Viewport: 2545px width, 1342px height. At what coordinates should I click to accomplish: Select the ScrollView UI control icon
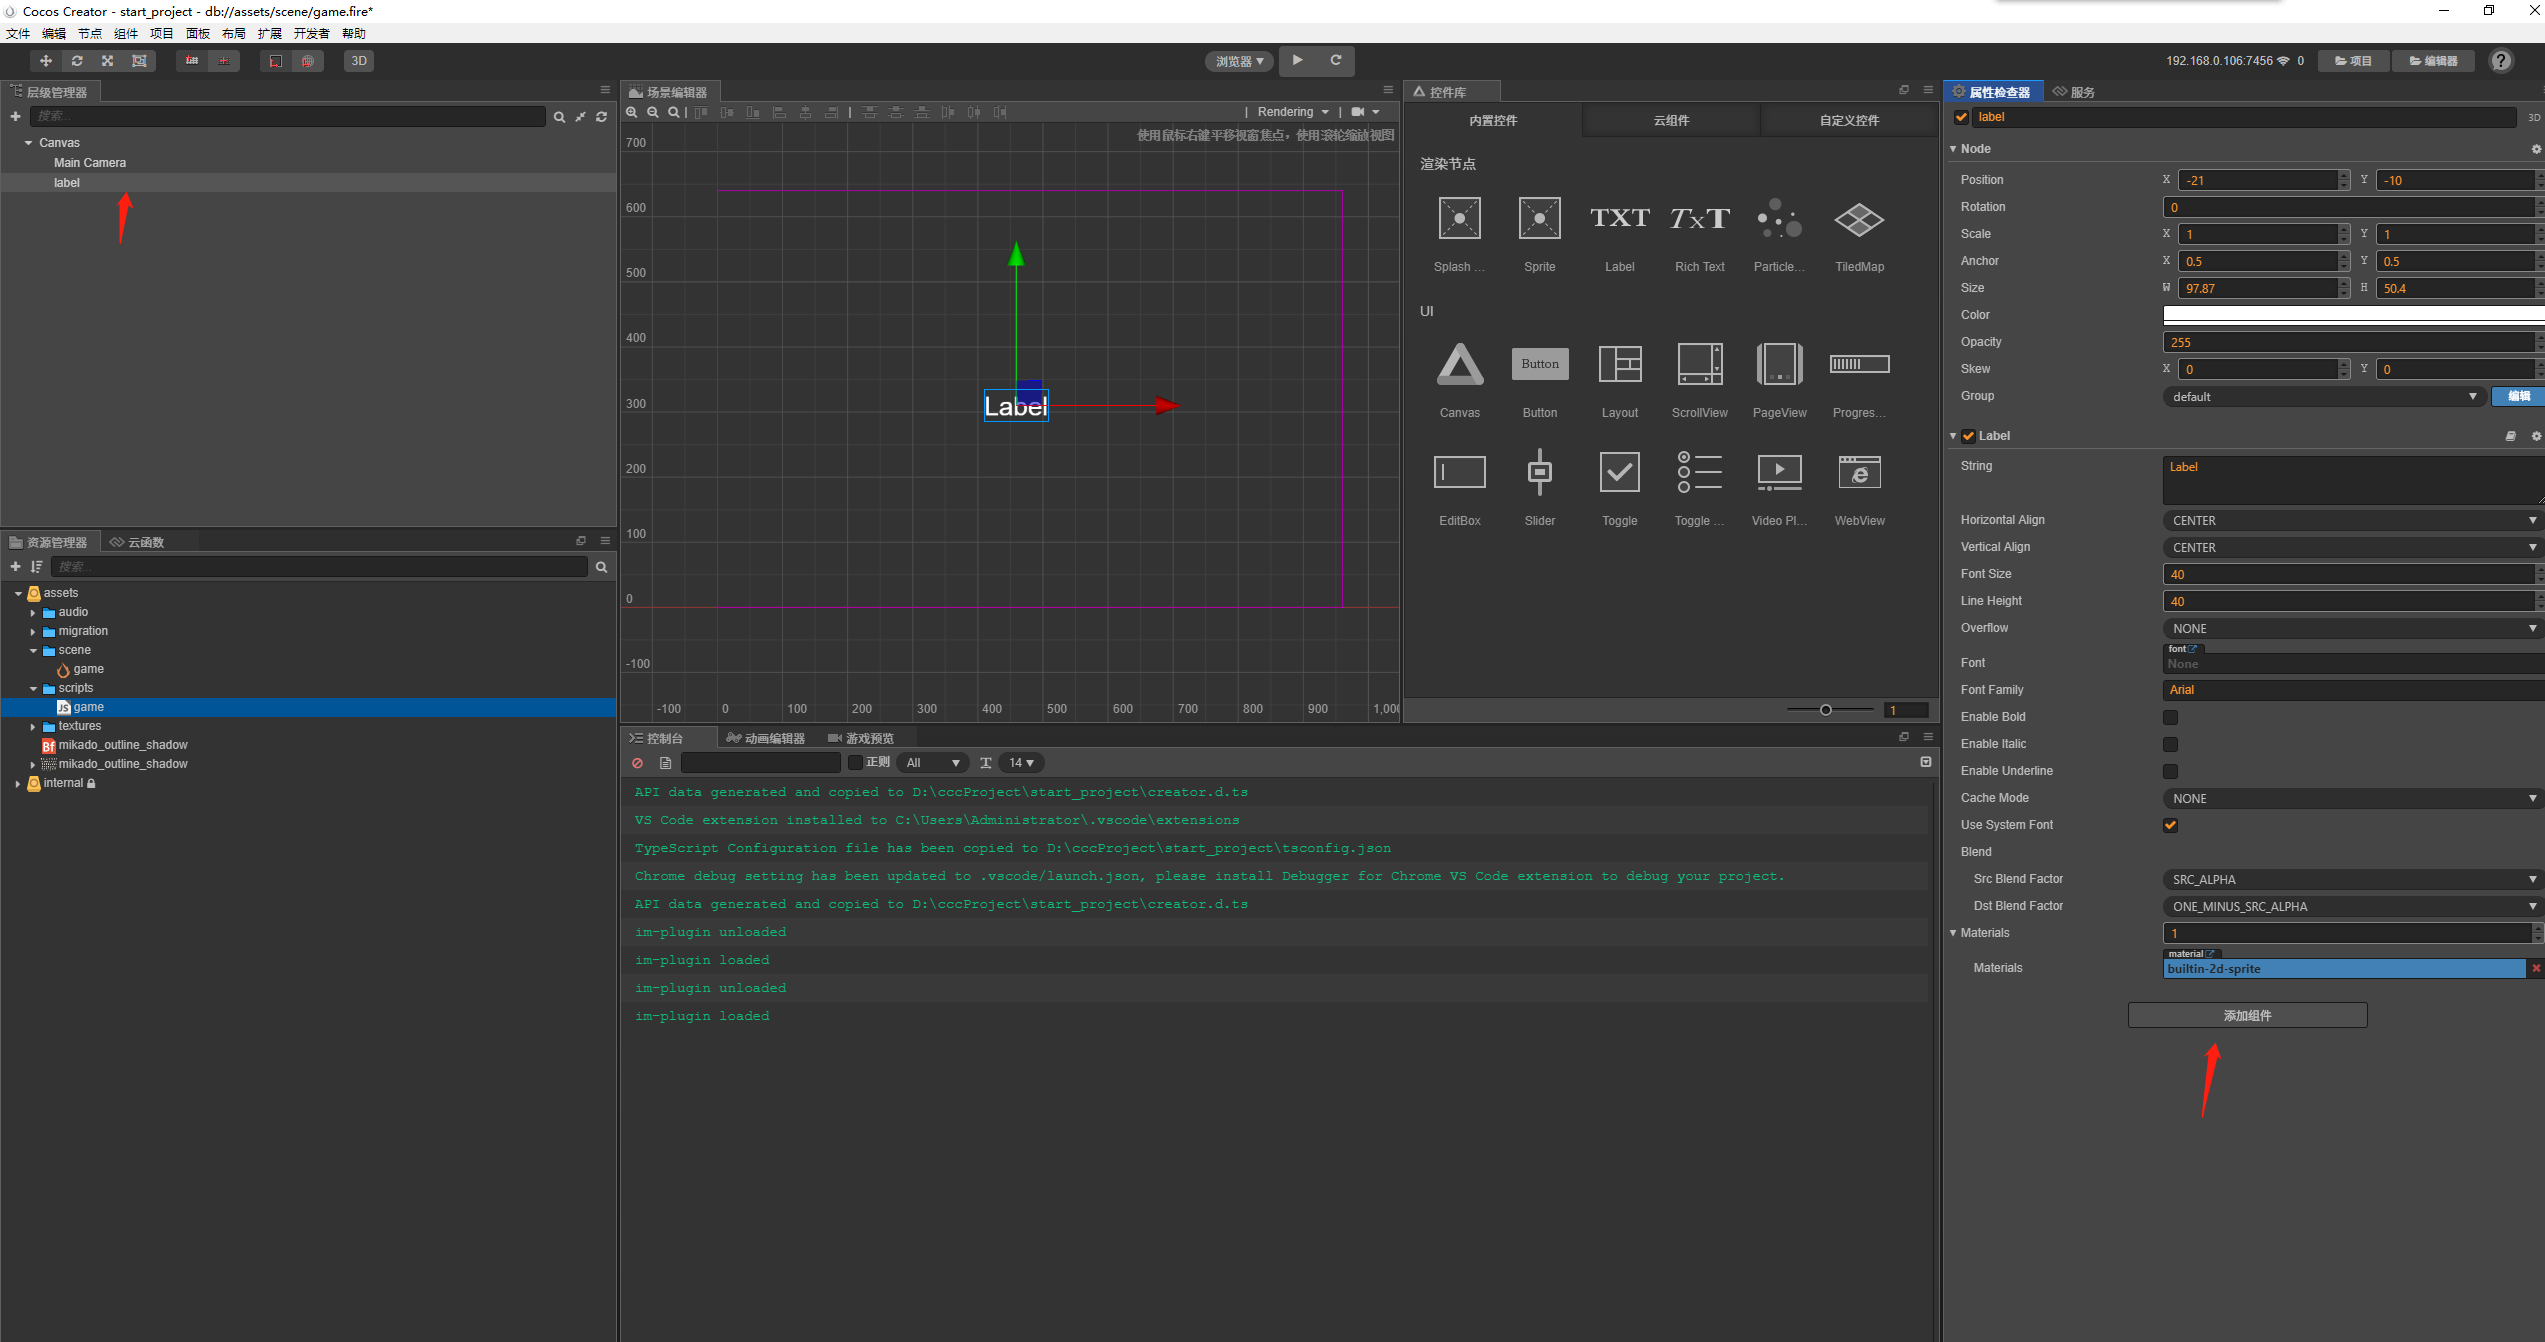coord(1698,364)
